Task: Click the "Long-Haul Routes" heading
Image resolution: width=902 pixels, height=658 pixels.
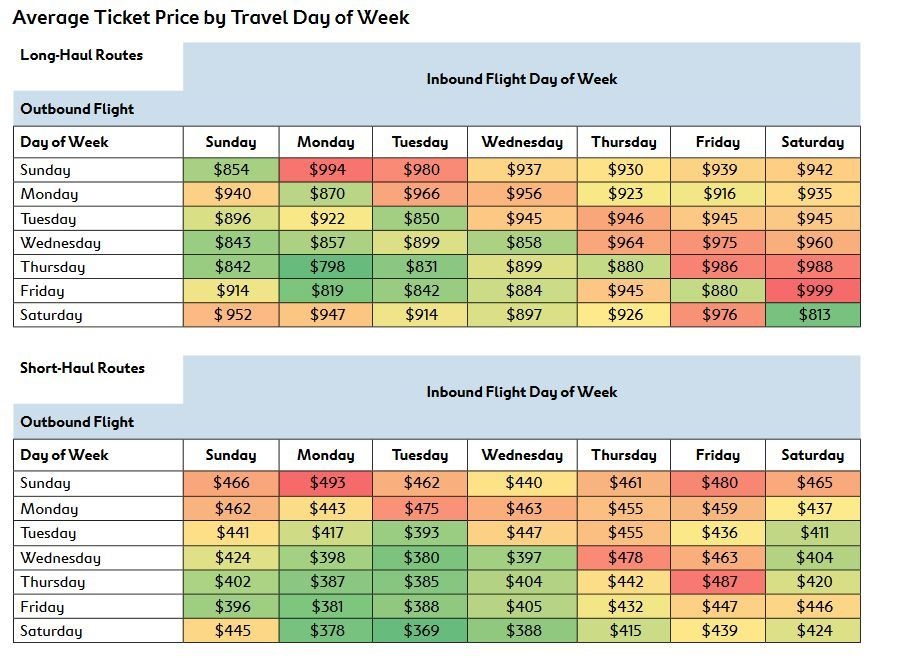Action: click(82, 55)
